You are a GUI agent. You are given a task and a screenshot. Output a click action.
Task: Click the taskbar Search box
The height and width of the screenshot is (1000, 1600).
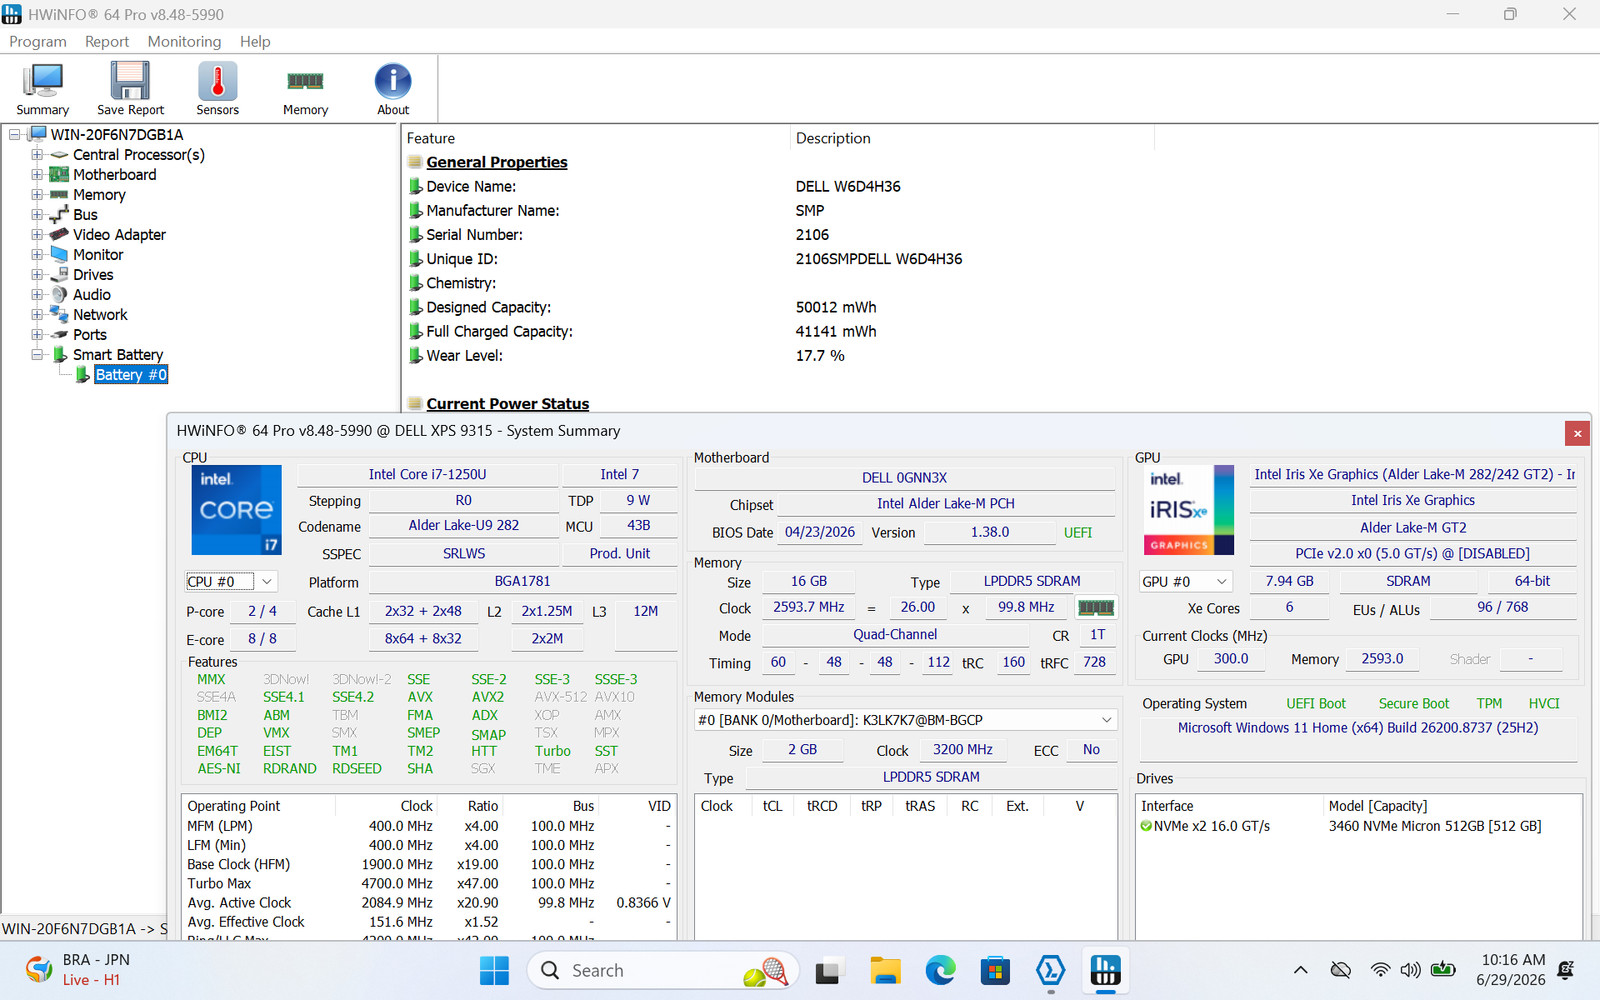[664, 970]
